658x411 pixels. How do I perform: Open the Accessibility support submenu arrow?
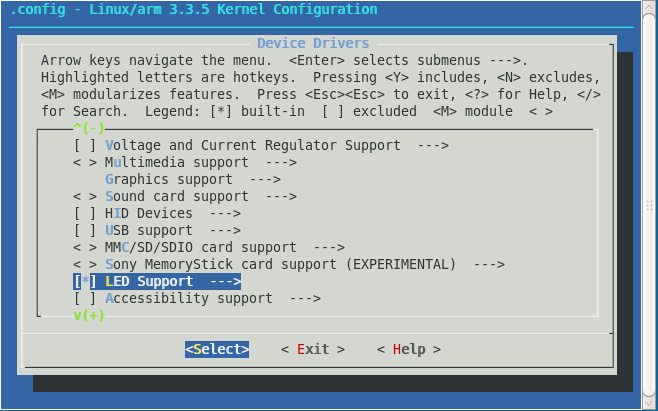point(306,298)
